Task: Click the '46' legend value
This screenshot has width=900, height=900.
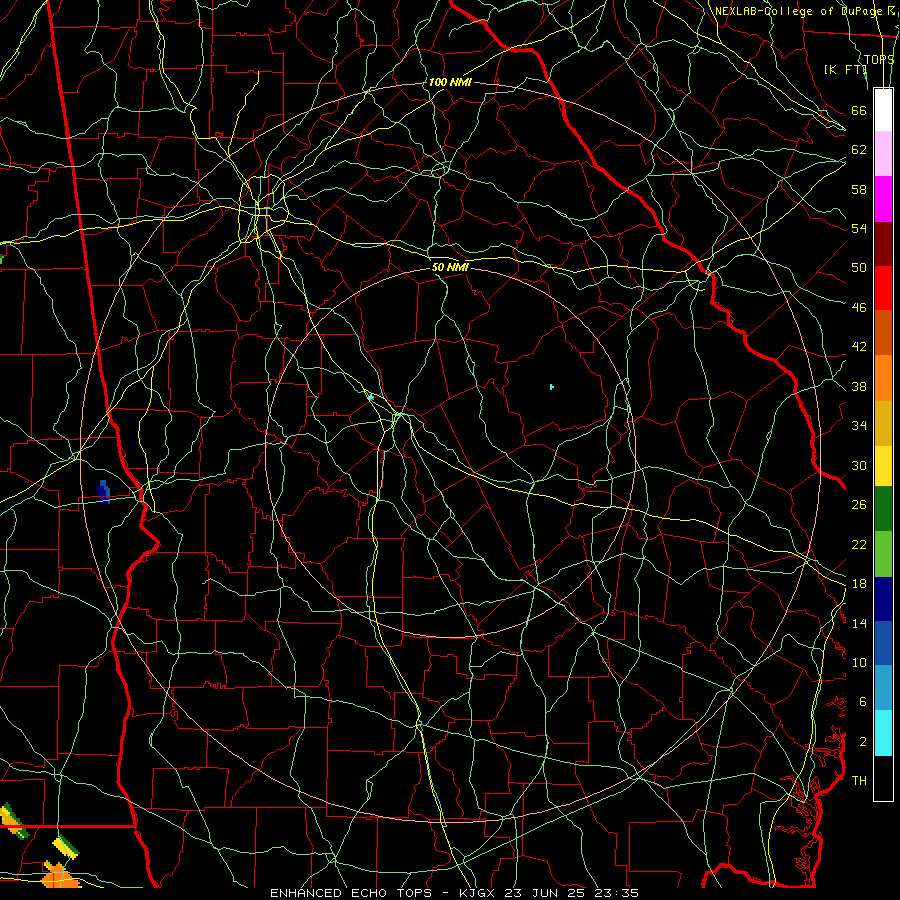Action: pos(859,308)
